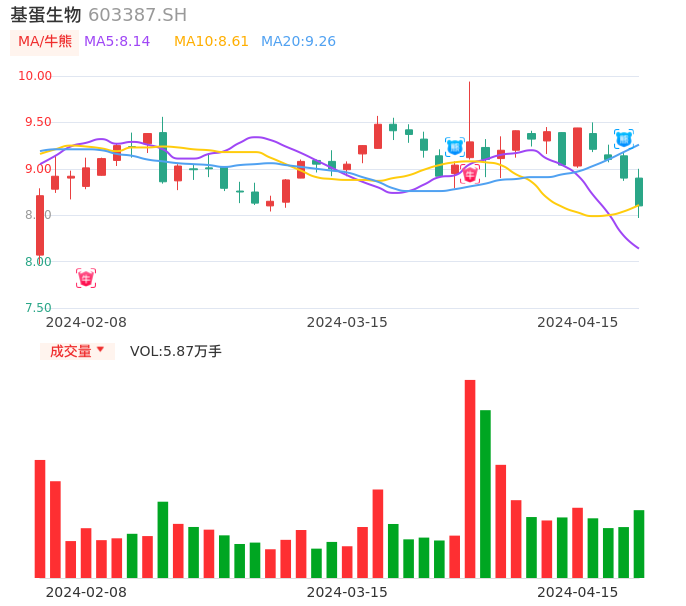Viewport: 686px width, 606px height.
Task: Click the tallest green volume bar
Action: (x=485, y=493)
